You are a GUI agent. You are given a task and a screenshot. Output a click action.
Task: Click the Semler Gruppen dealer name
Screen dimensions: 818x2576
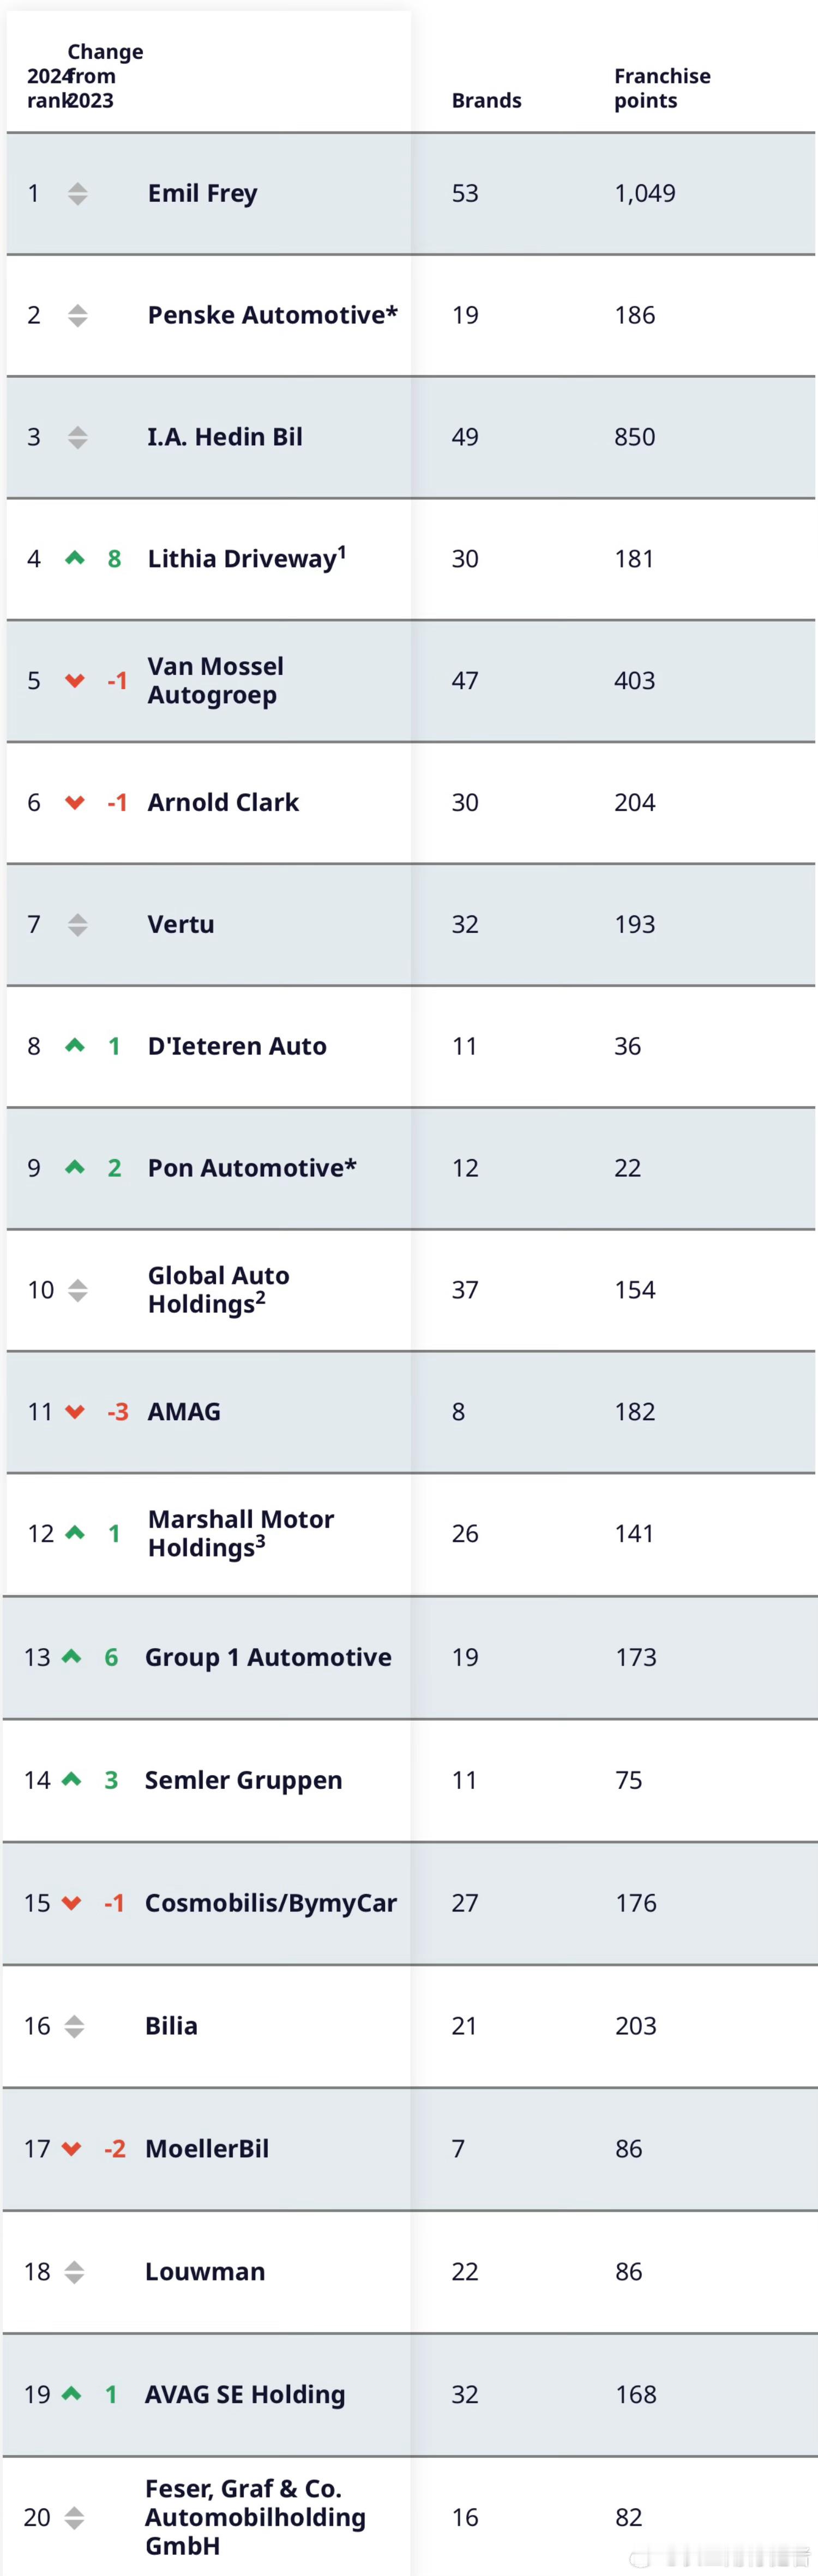243,1780
